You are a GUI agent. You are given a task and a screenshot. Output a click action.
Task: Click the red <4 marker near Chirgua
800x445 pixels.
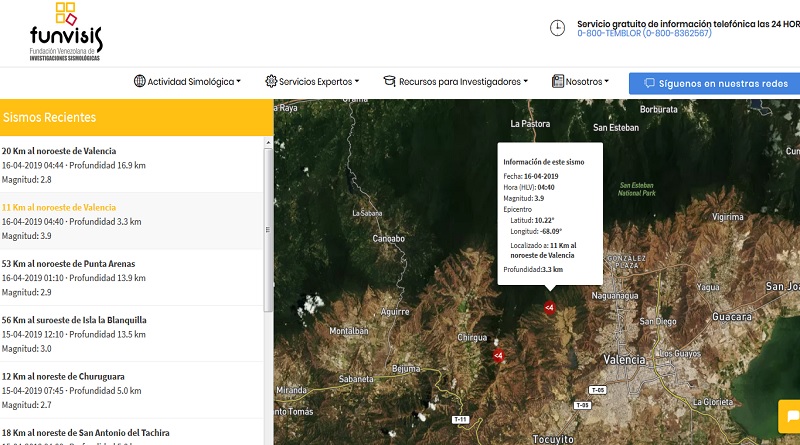coord(498,355)
